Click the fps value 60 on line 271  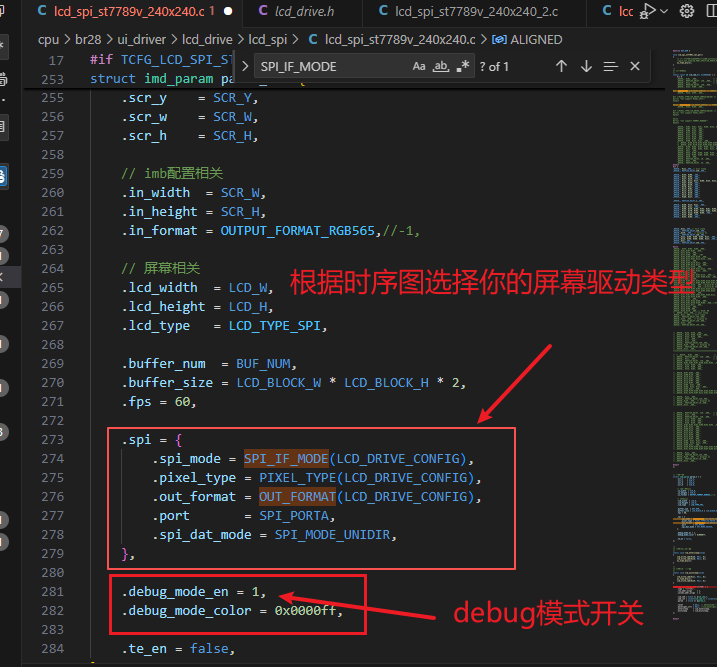(182, 402)
